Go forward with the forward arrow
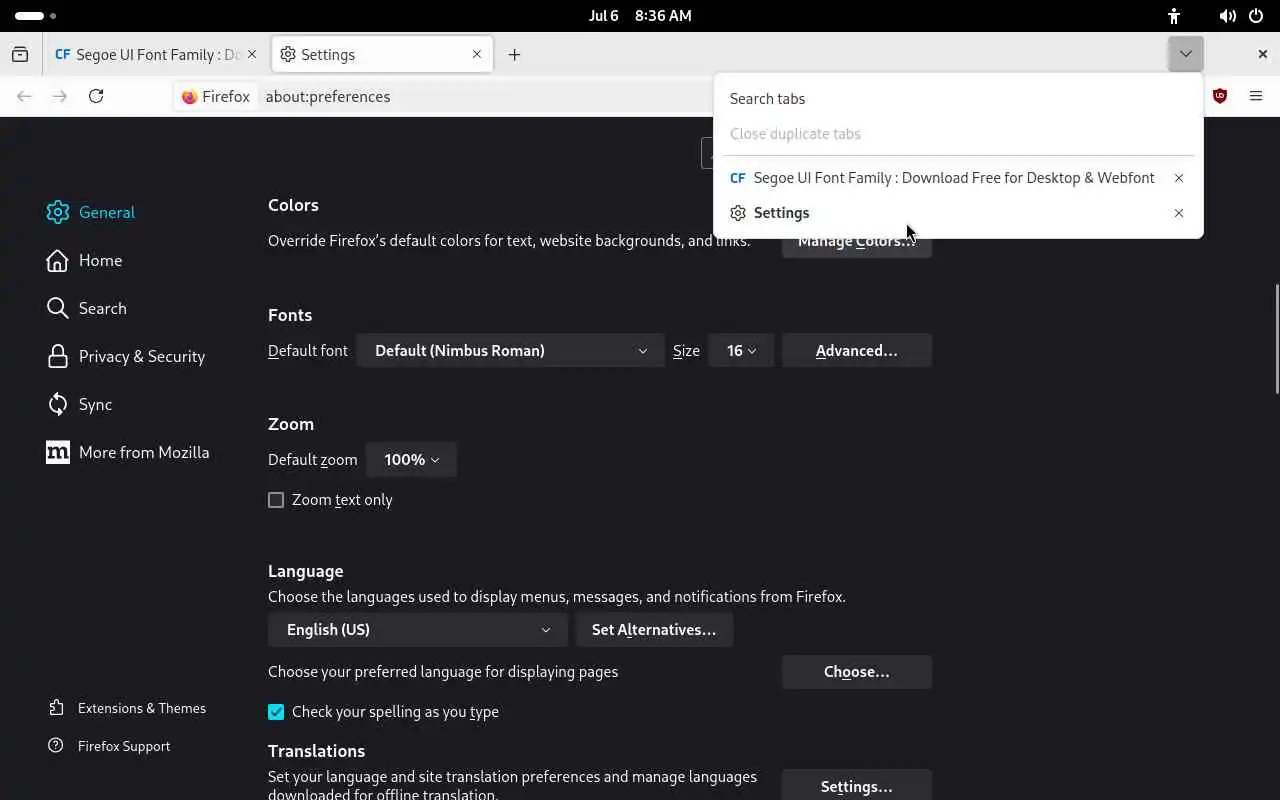1280x800 pixels. tap(60, 96)
